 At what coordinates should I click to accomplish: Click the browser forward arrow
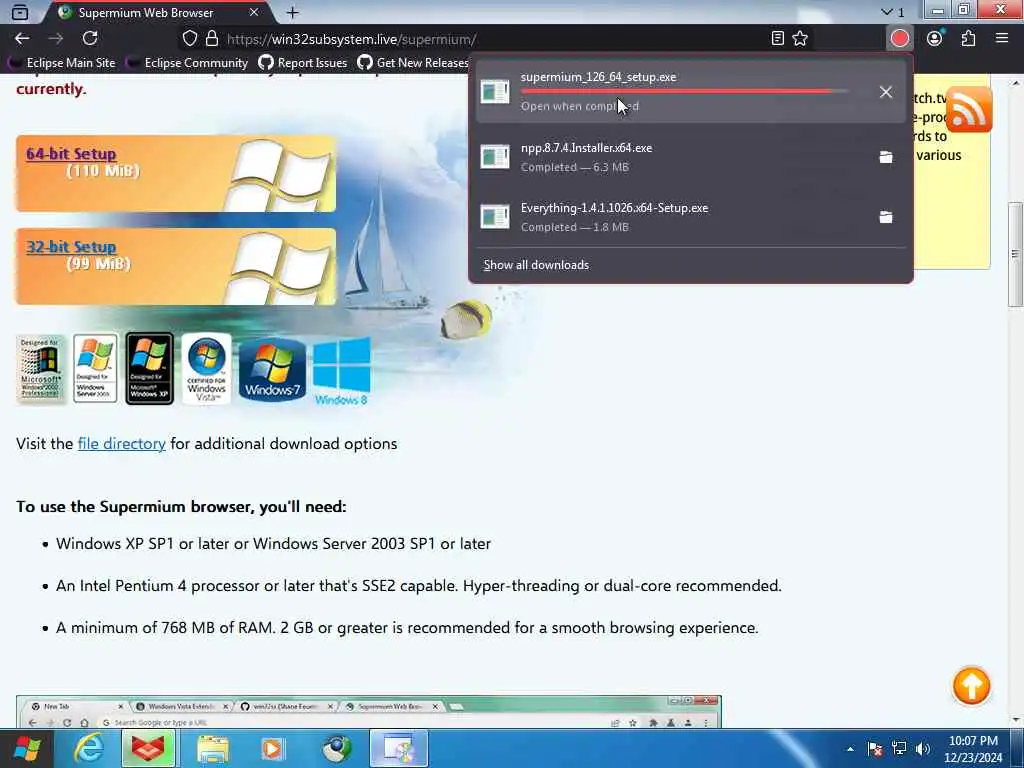pyautogui.click(x=56, y=39)
